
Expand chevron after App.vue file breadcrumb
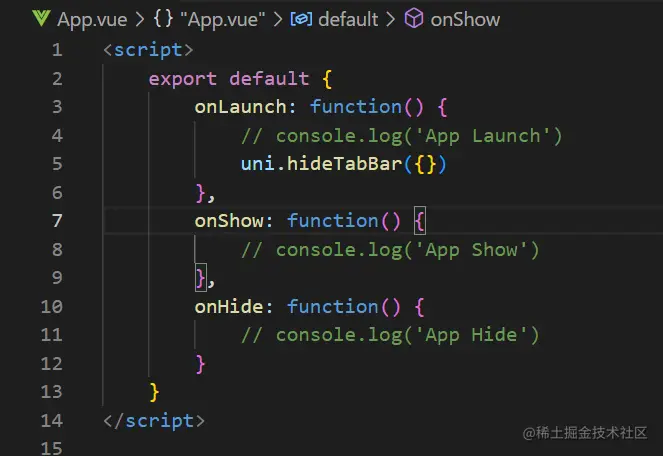pos(140,19)
